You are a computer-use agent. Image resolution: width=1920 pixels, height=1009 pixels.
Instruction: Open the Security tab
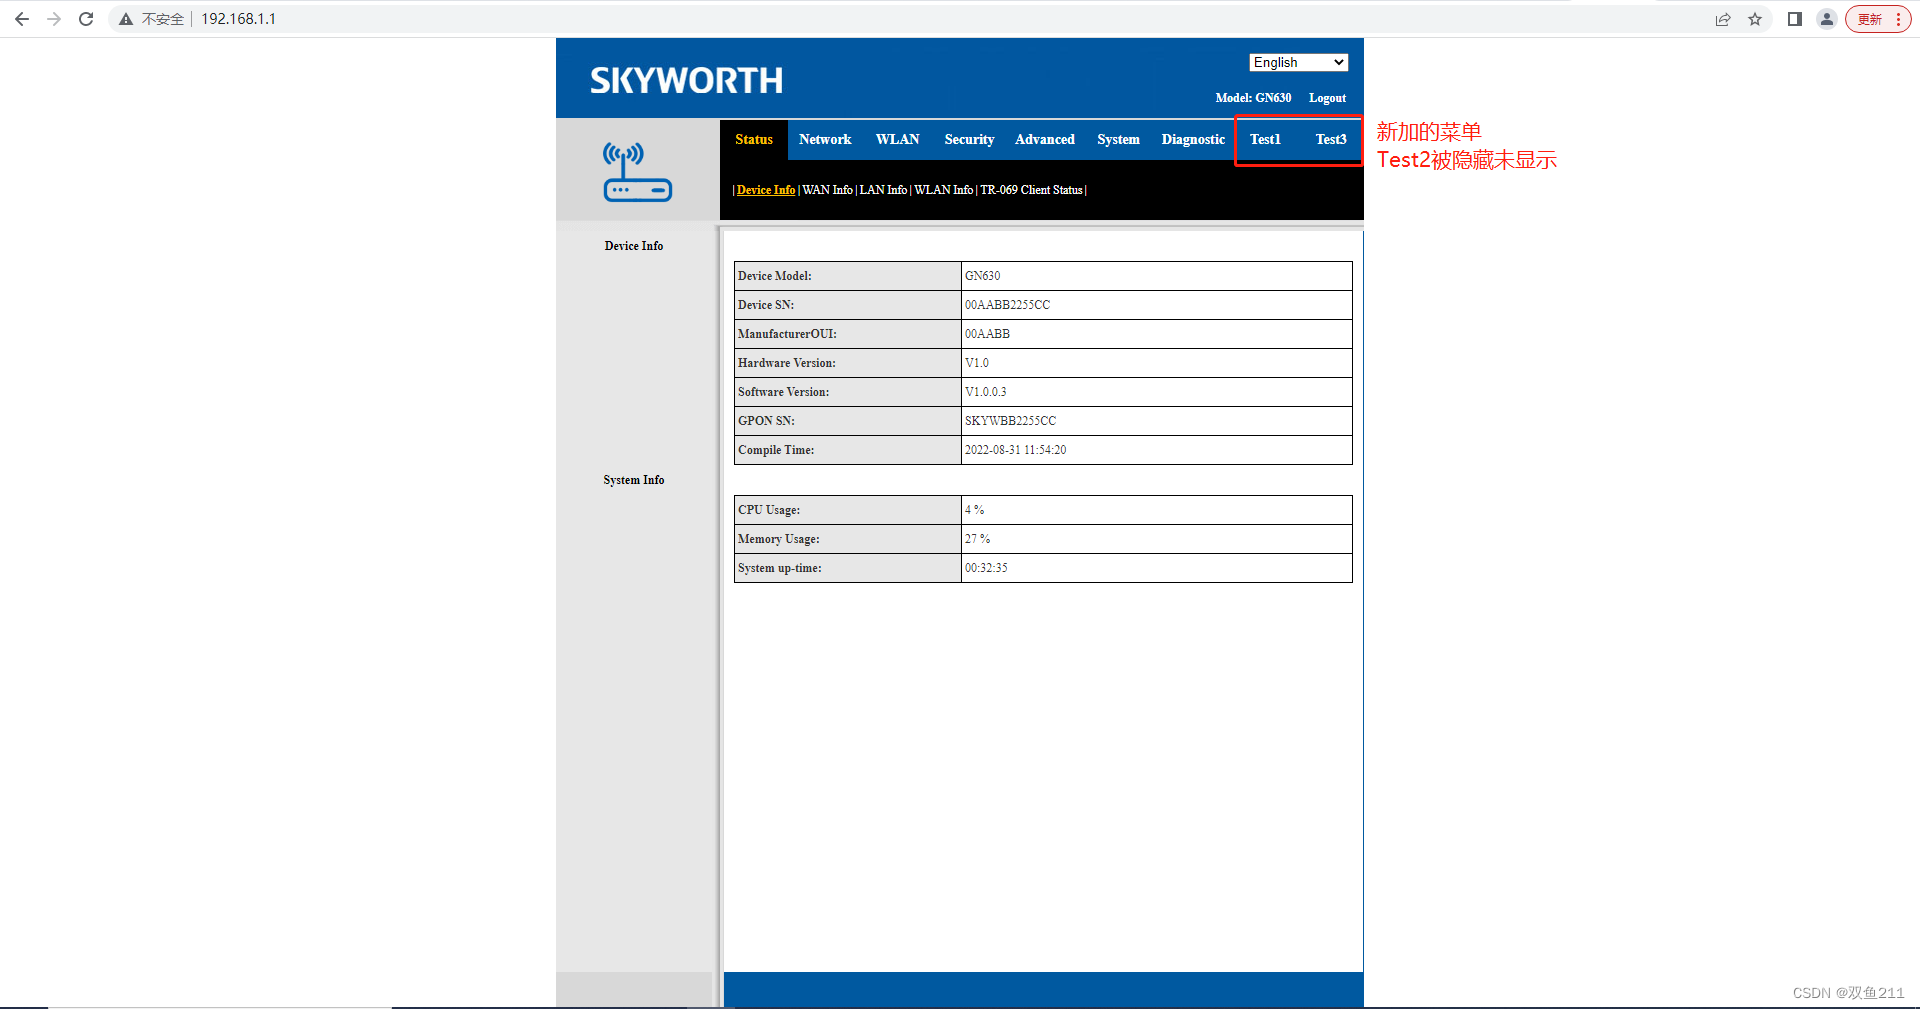tap(969, 139)
